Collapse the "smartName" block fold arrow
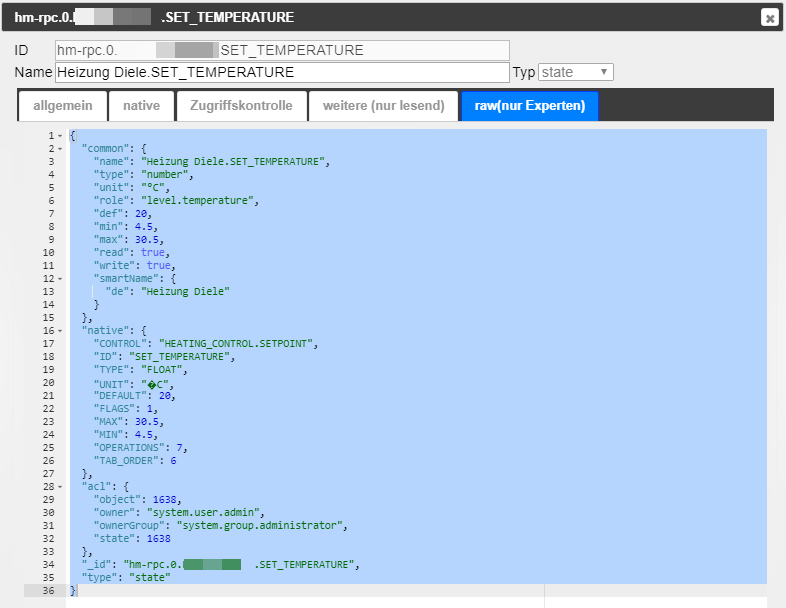The image size is (786, 608). click(60, 278)
